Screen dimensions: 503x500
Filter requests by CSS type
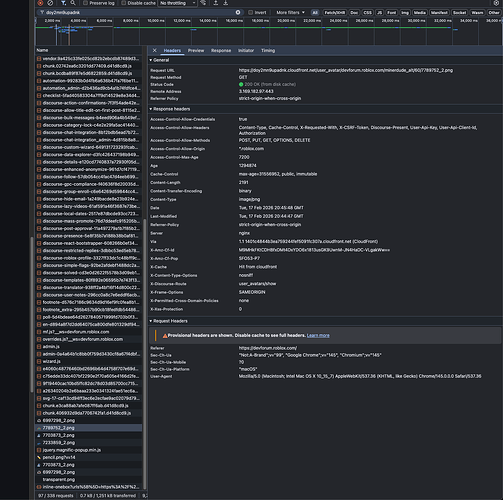click(x=367, y=12)
